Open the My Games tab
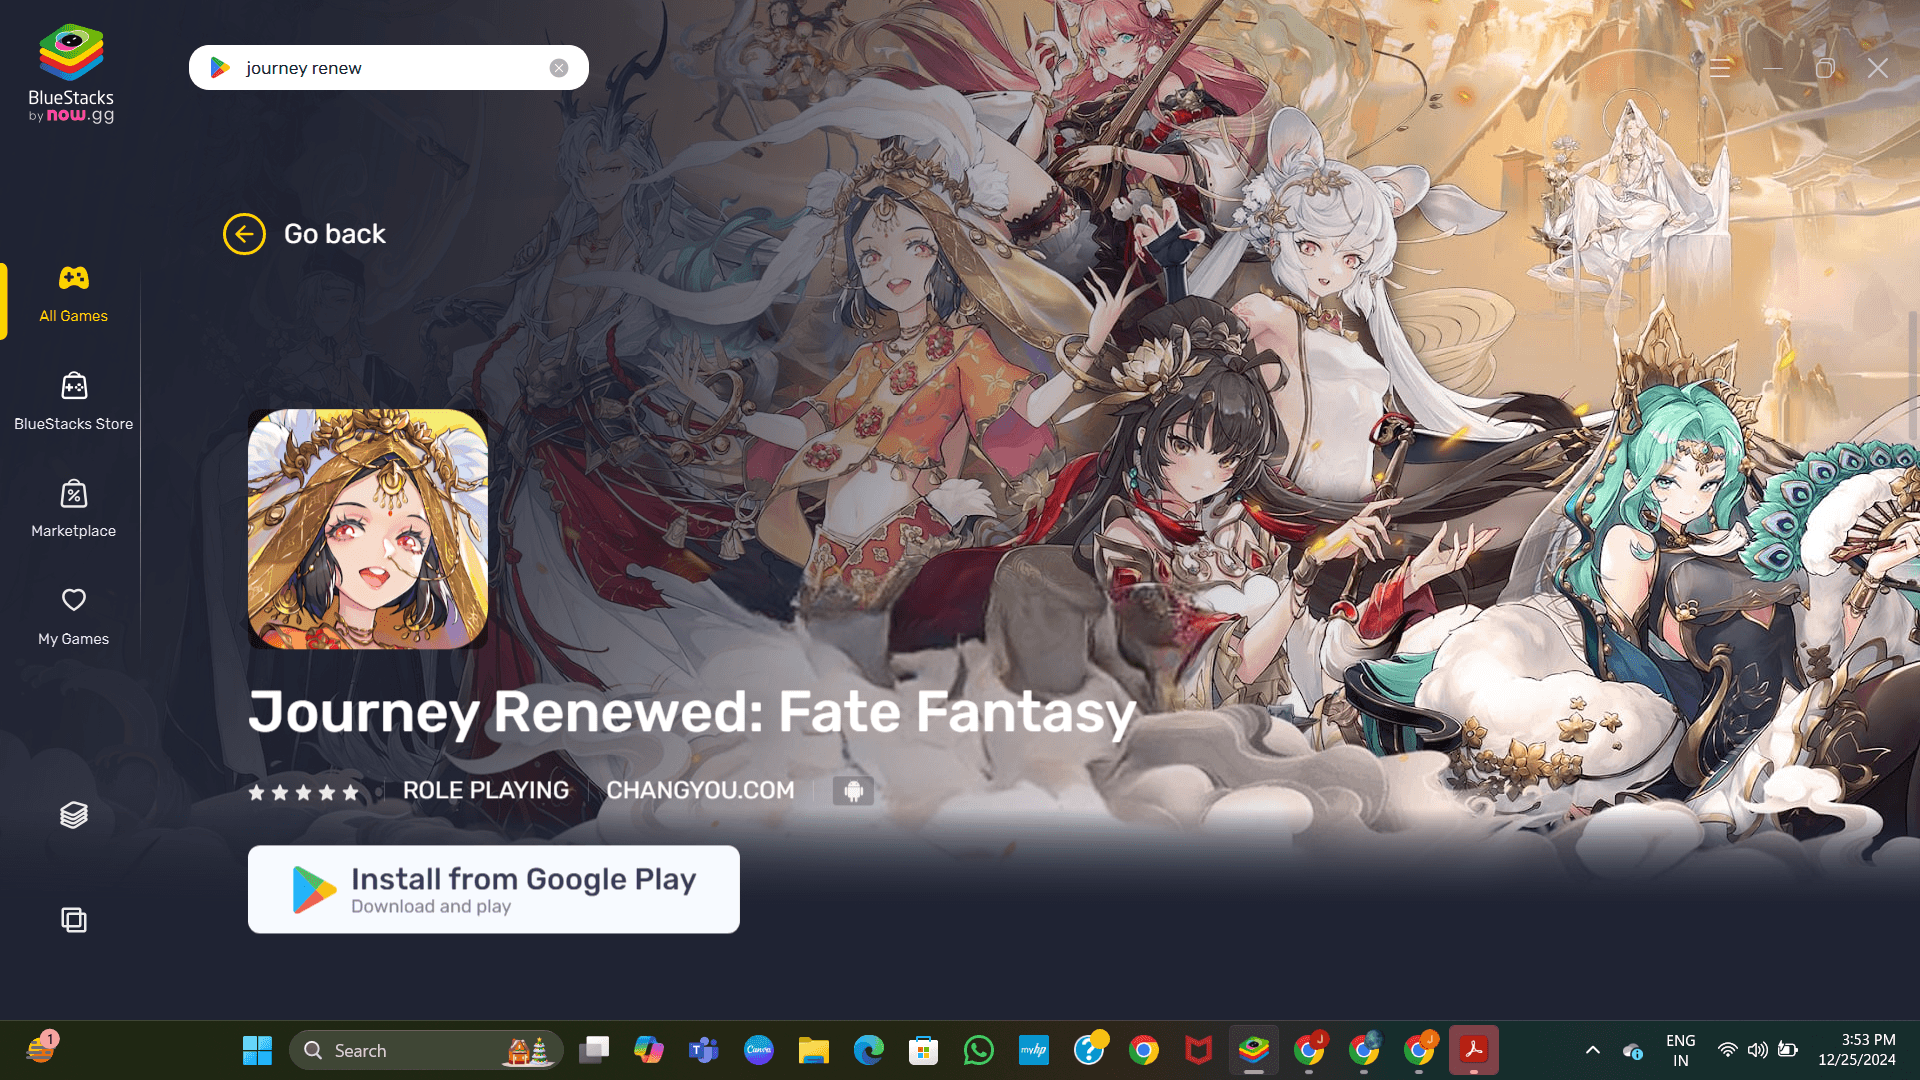The height and width of the screenshot is (1080, 1920). click(73, 617)
